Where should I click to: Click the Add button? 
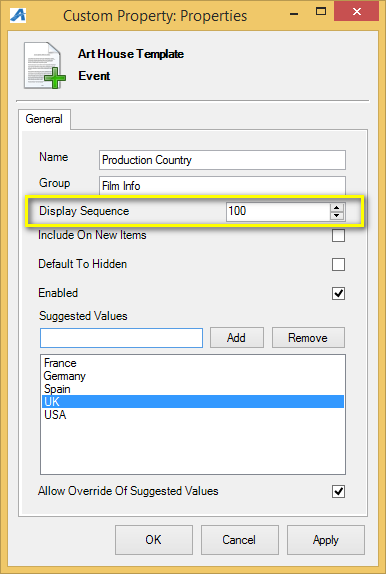237,338
